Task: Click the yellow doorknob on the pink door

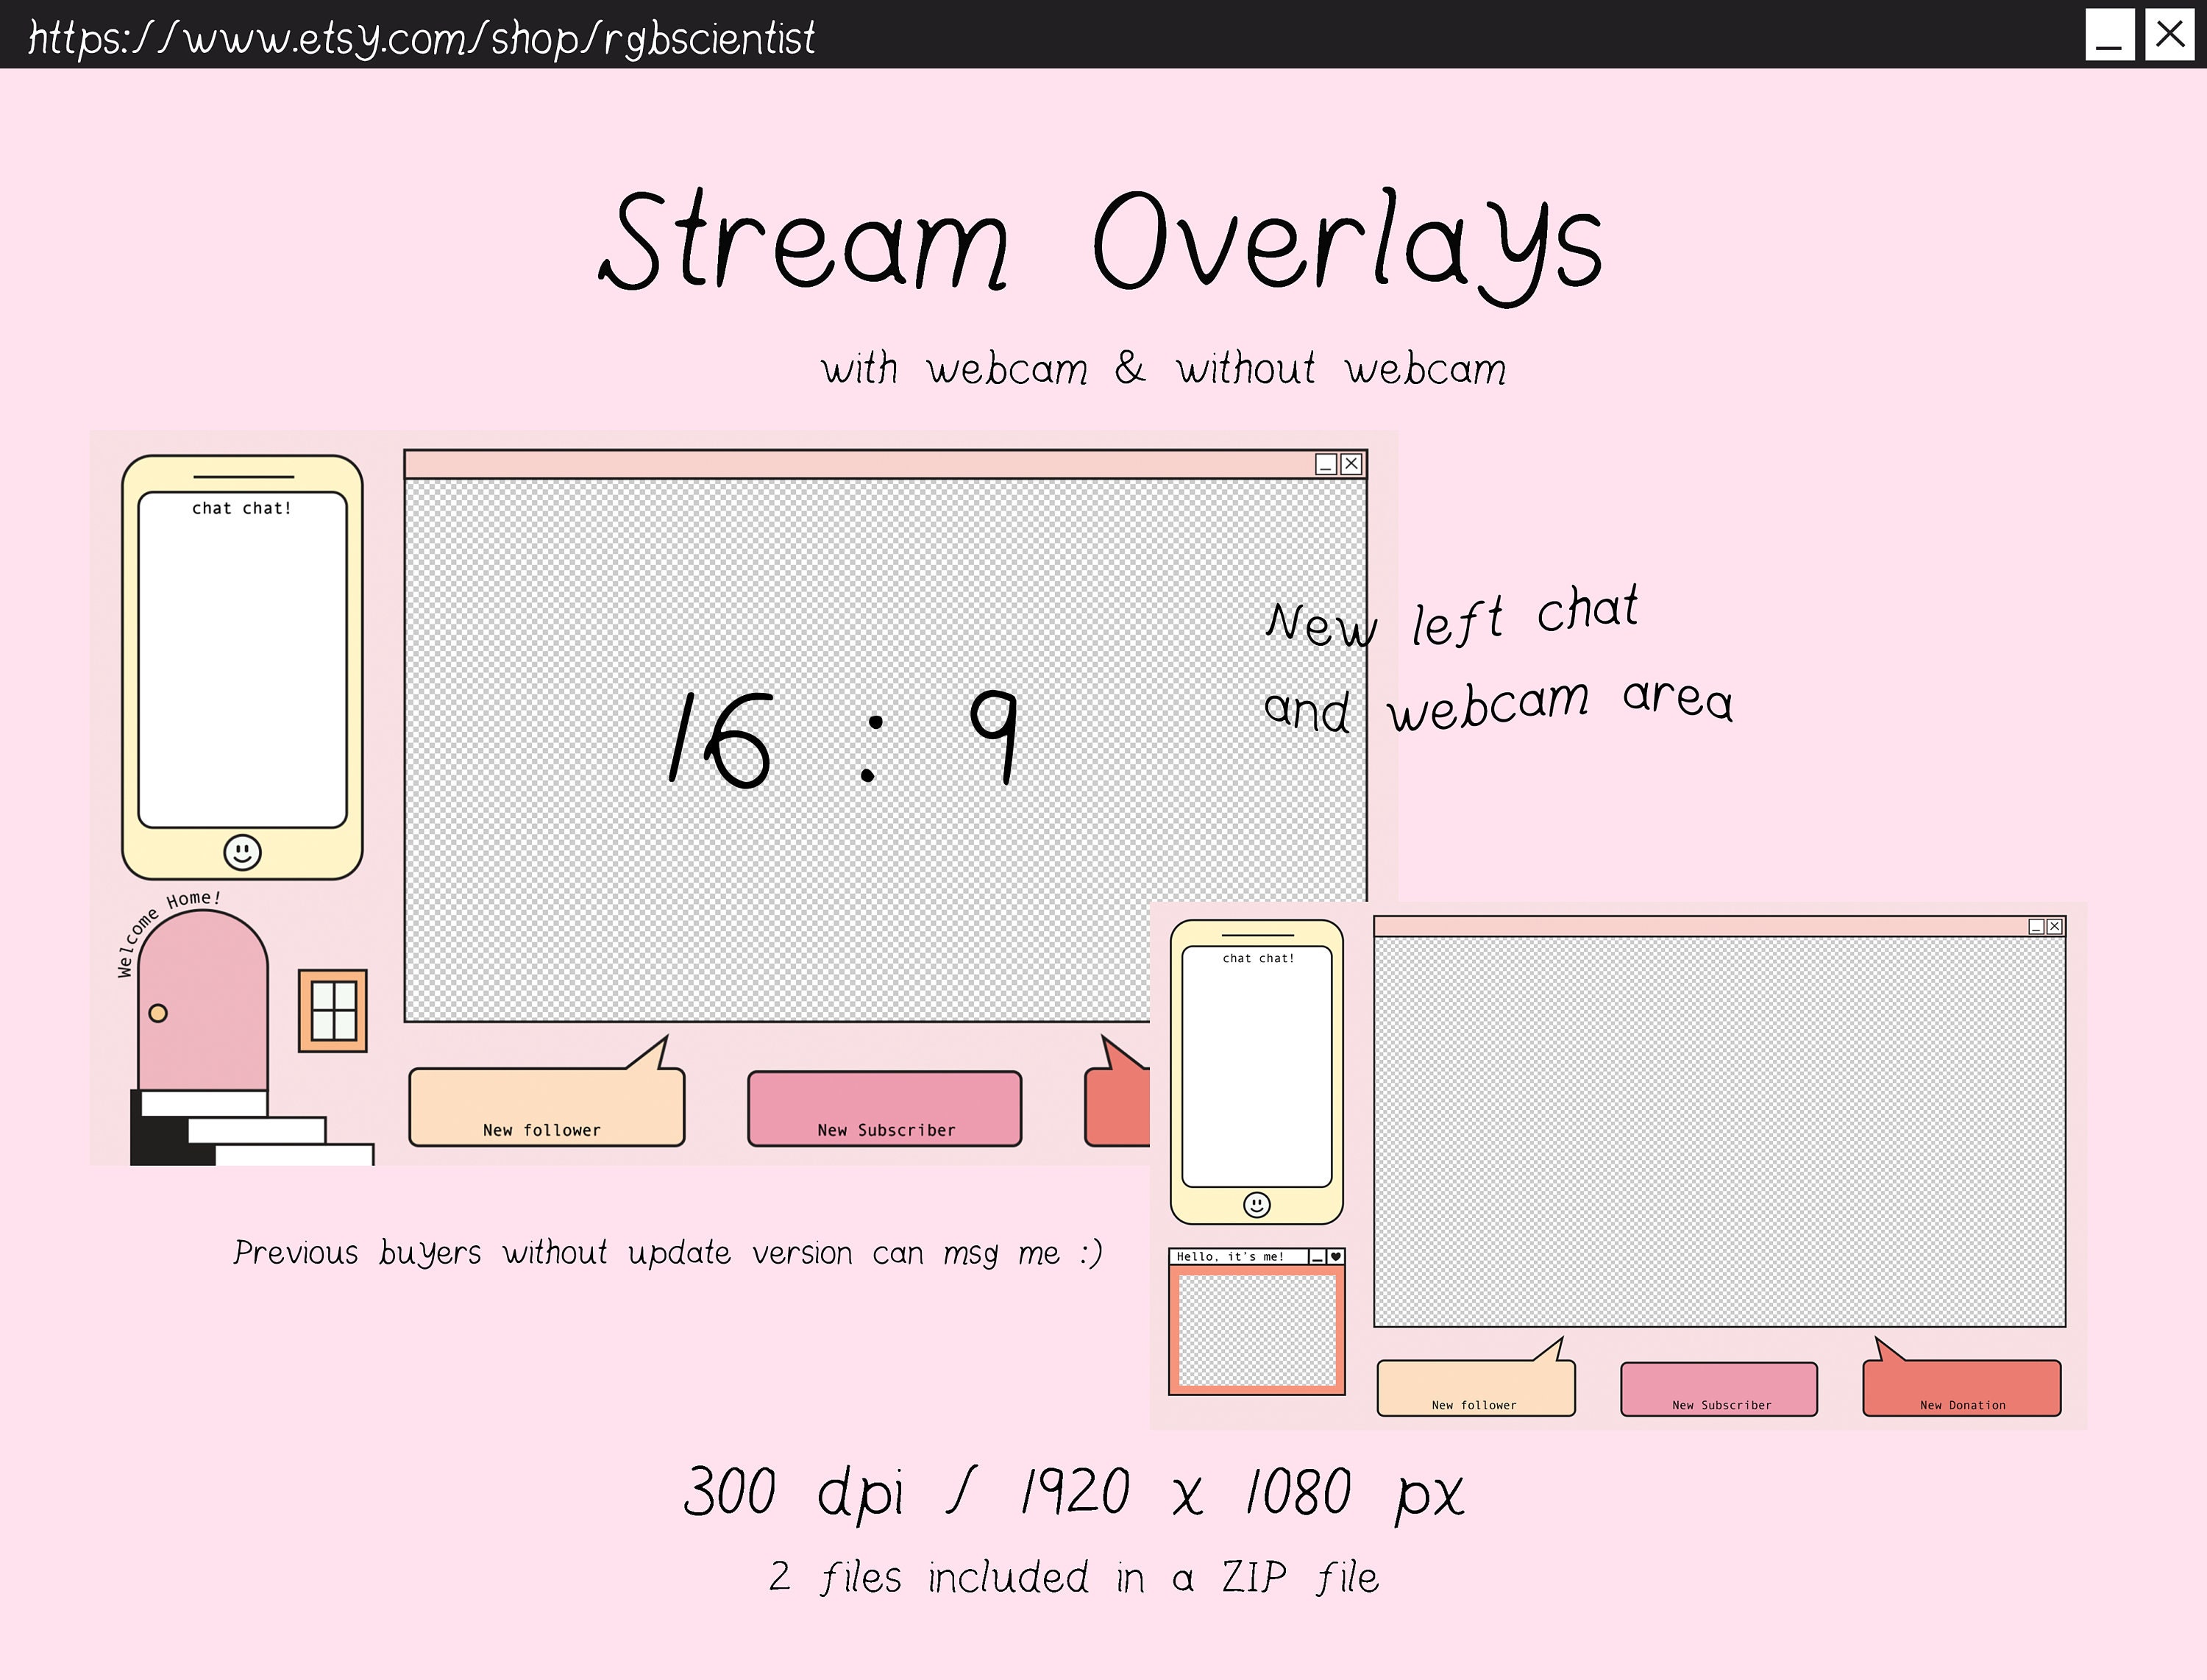Action: (159, 1013)
